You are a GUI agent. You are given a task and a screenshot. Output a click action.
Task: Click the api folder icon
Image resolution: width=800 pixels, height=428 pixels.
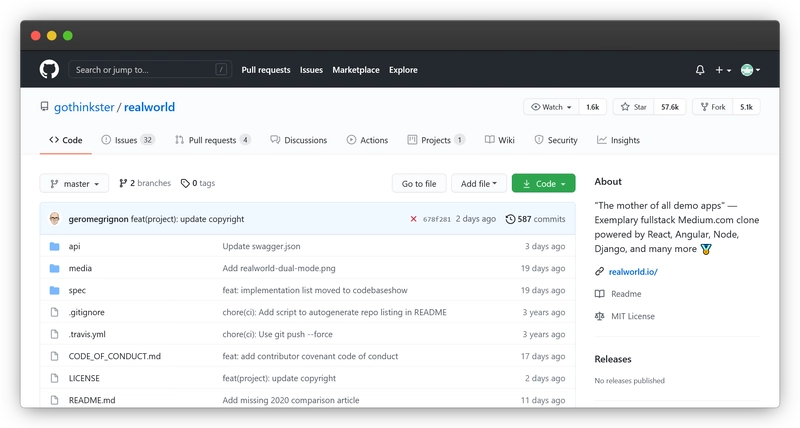click(x=55, y=246)
